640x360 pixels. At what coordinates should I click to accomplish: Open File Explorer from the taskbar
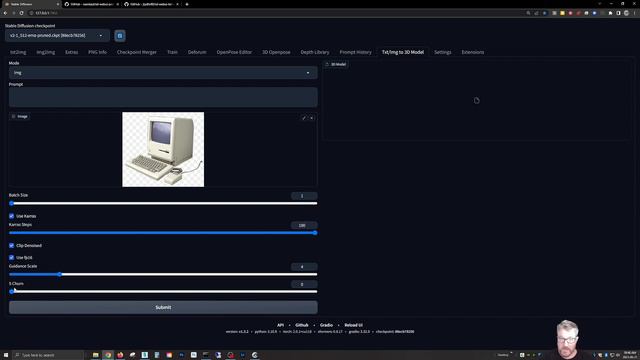[x=96, y=355]
